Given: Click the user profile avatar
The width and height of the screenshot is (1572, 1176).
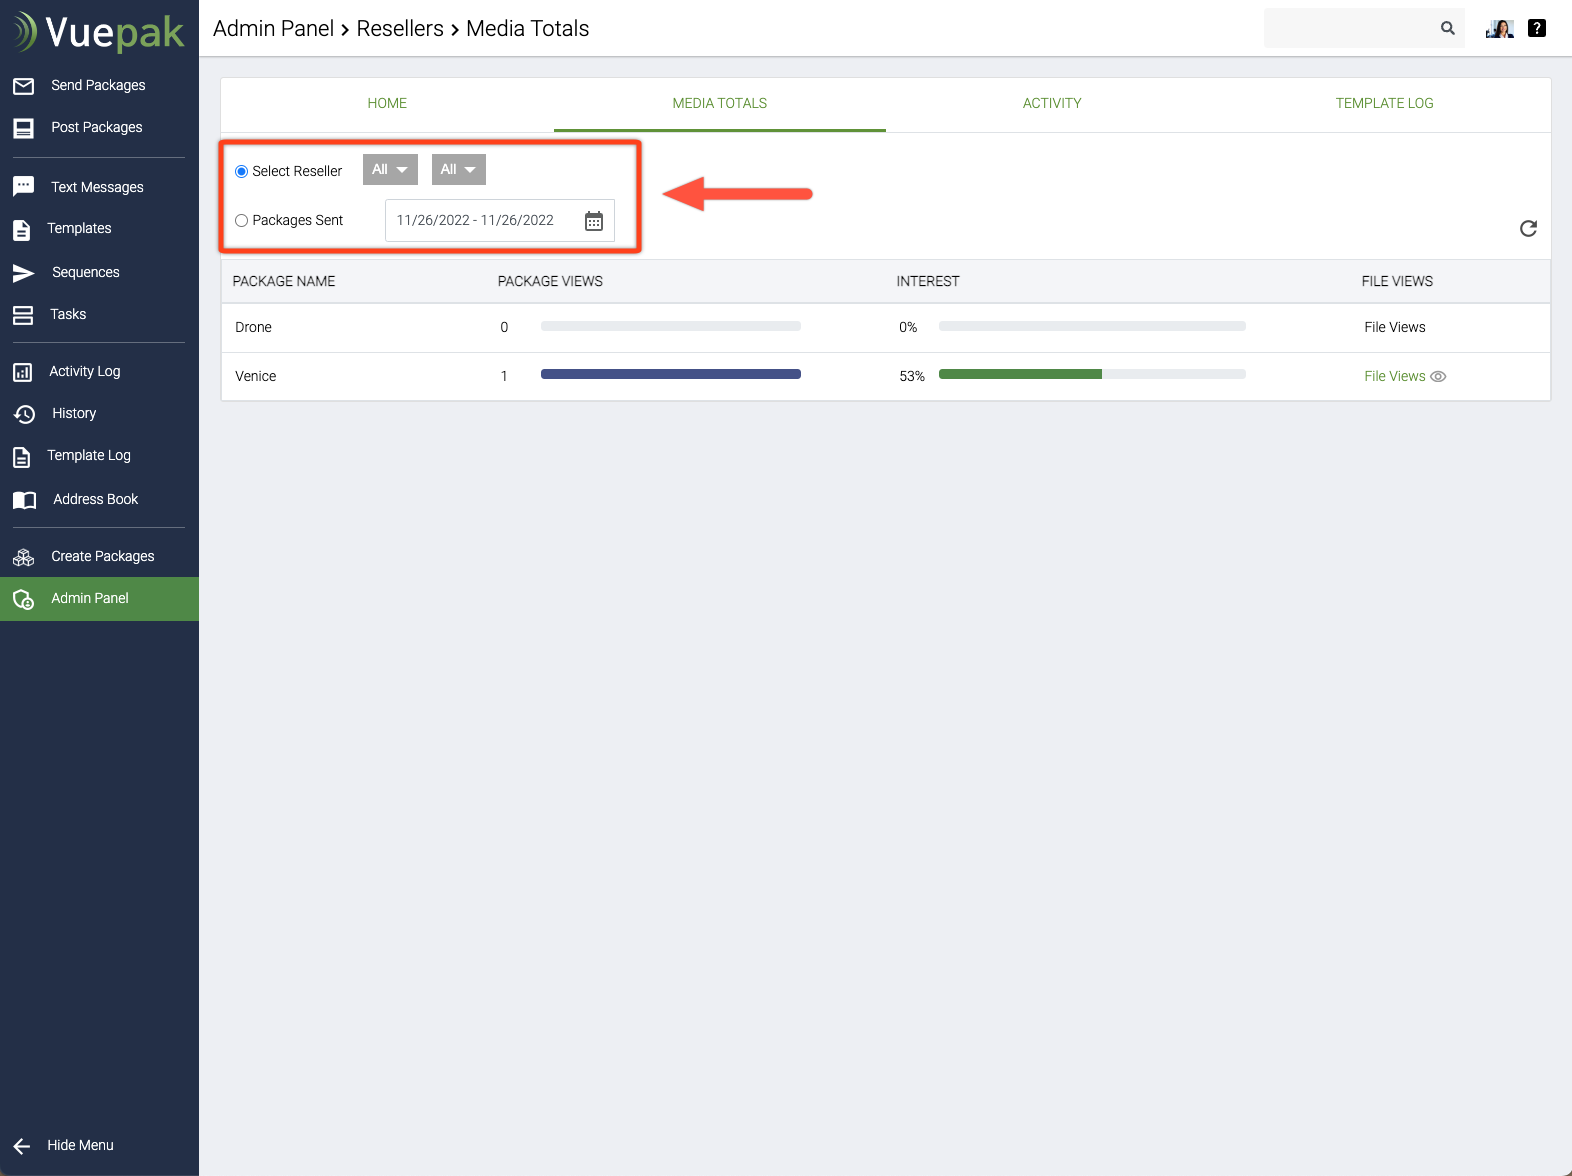Looking at the screenshot, I should 1499,28.
